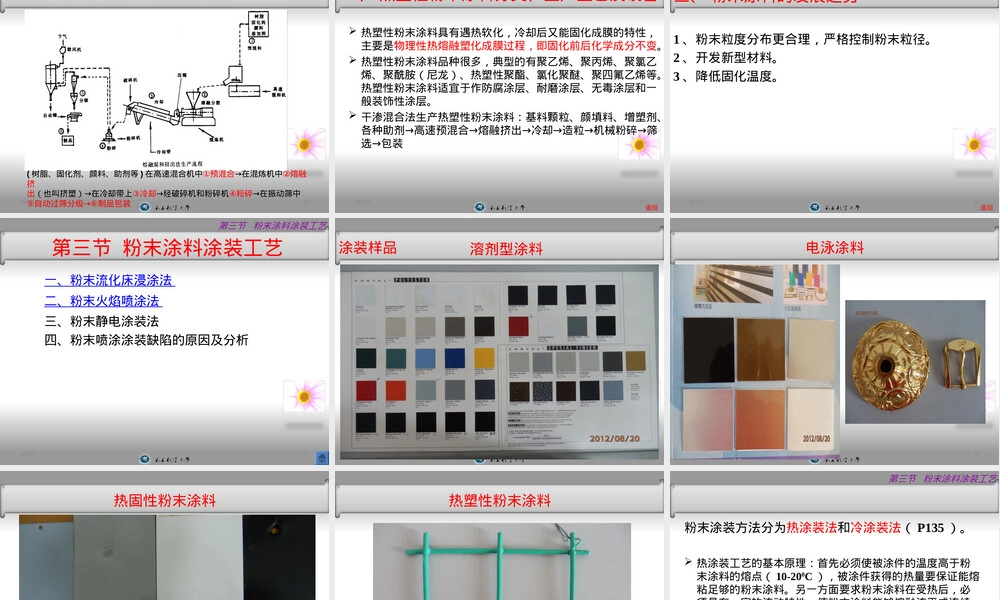
Task: Select the electrophoretic coated panels photo
Action: (755, 362)
